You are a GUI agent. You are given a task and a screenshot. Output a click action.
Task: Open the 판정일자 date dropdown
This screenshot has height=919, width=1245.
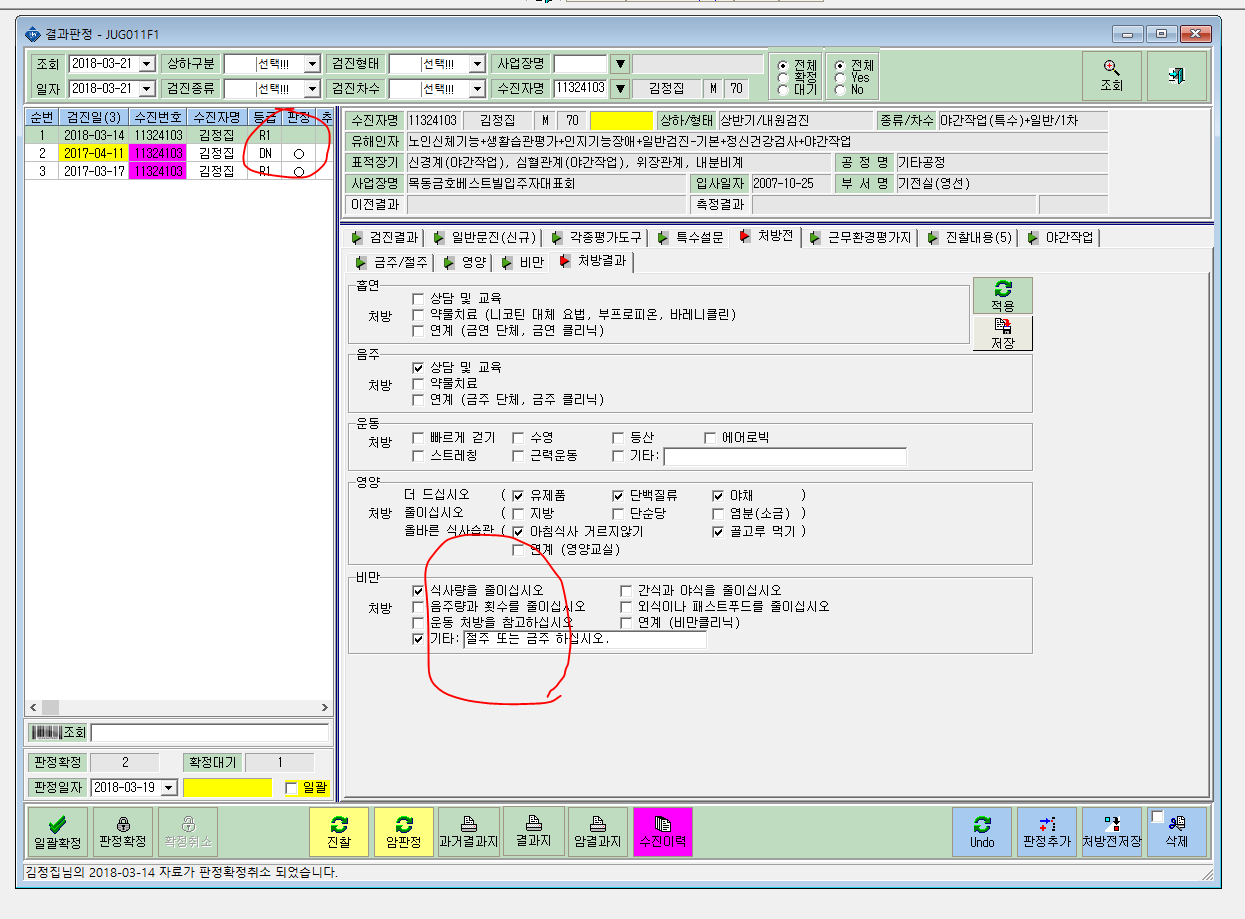point(168,787)
